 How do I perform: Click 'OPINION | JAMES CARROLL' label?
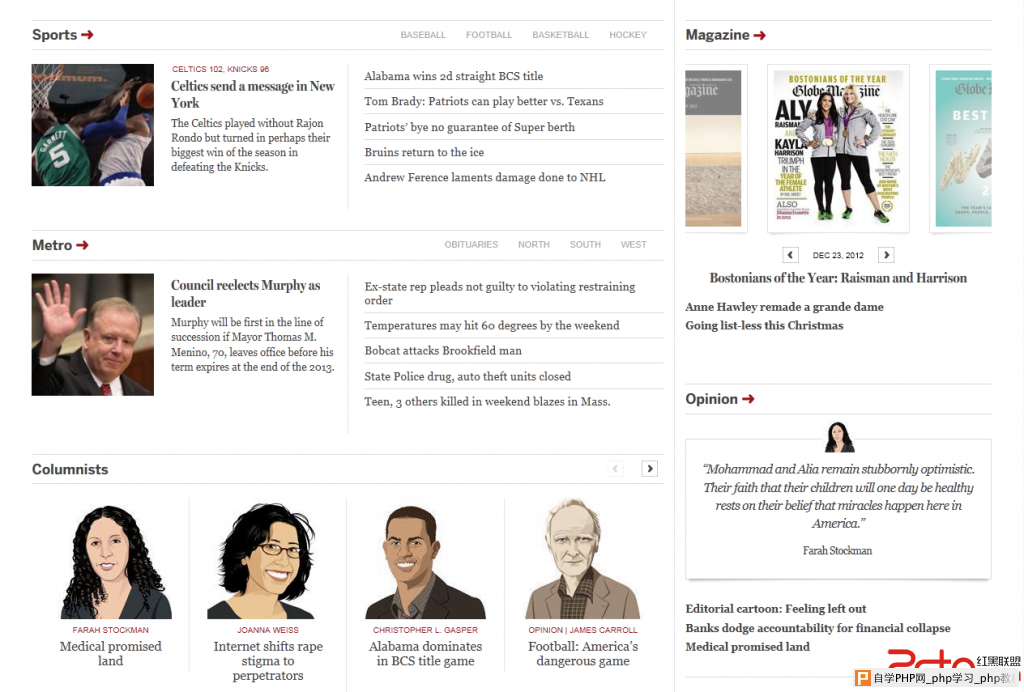pos(583,630)
